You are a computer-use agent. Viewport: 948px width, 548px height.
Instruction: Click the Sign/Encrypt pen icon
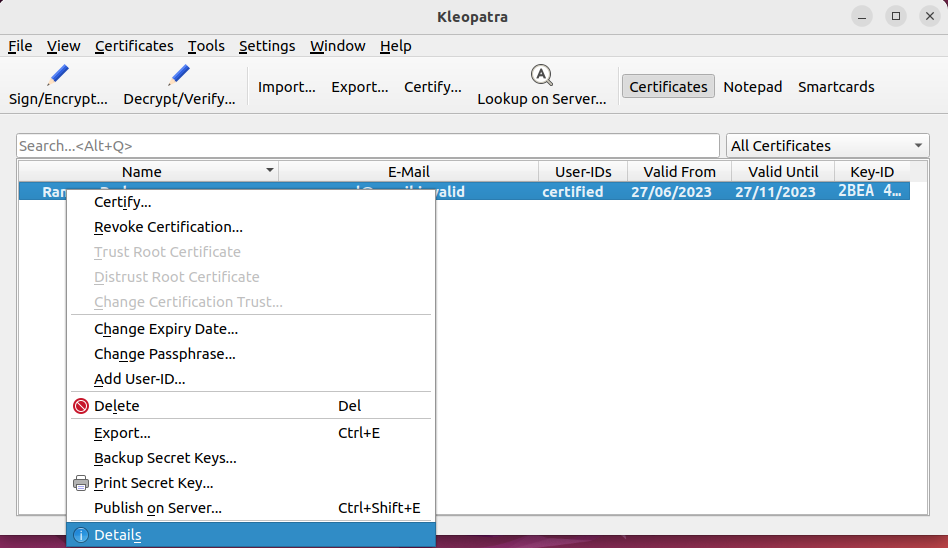(58, 75)
